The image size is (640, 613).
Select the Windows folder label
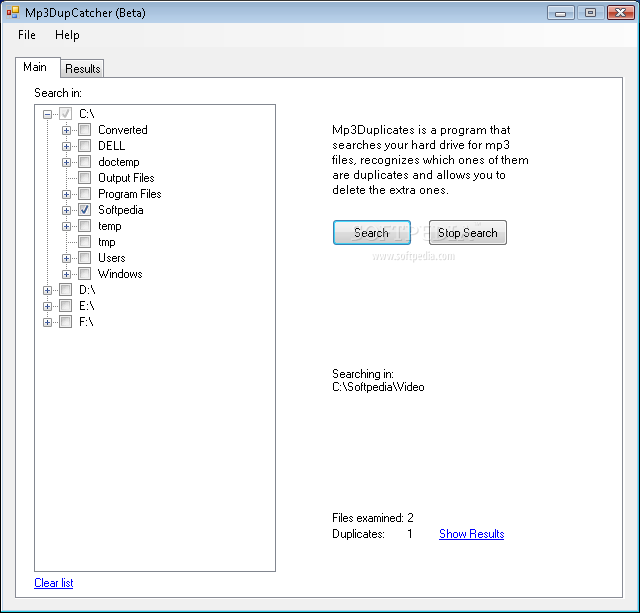120,274
